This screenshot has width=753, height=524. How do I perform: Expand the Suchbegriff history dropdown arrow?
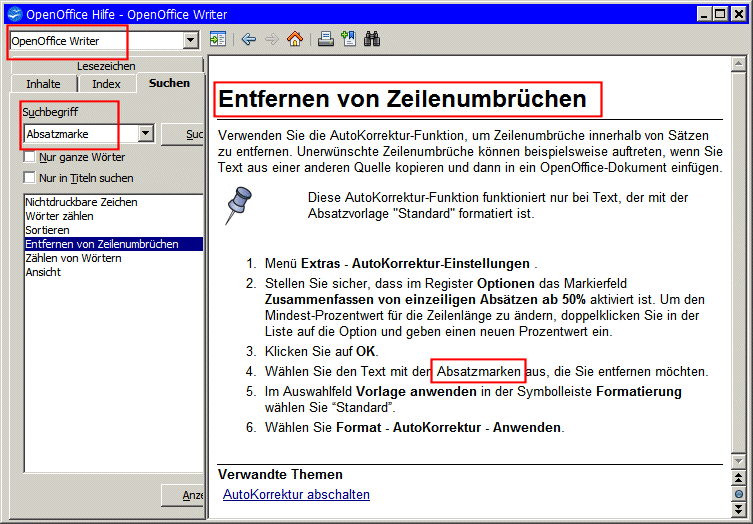click(x=146, y=134)
